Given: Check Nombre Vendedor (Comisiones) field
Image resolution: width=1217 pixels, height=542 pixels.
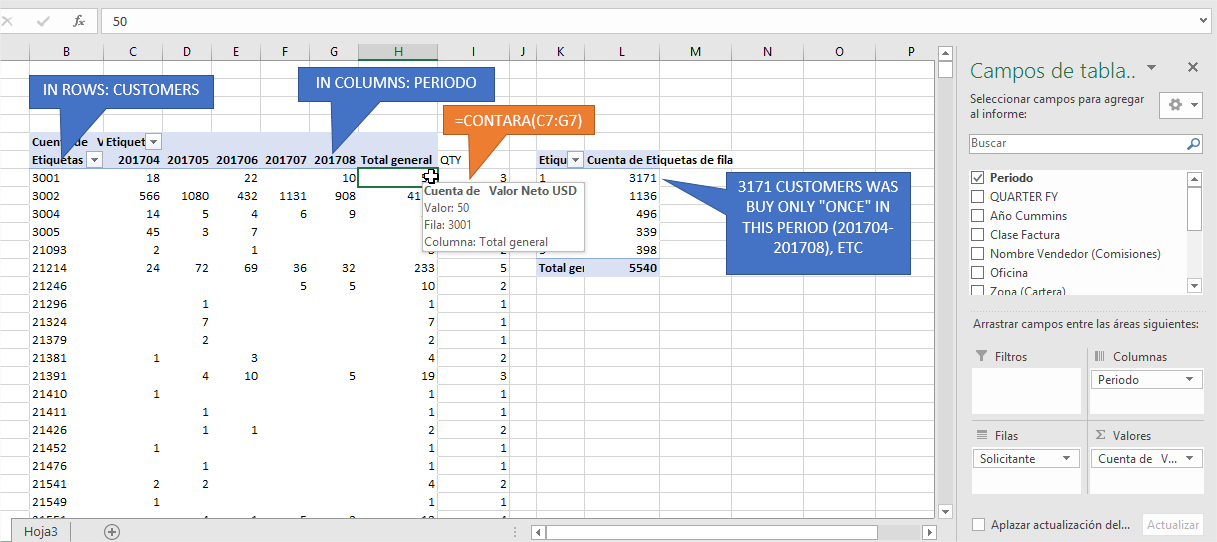Looking at the screenshot, I should pos(978,253).
